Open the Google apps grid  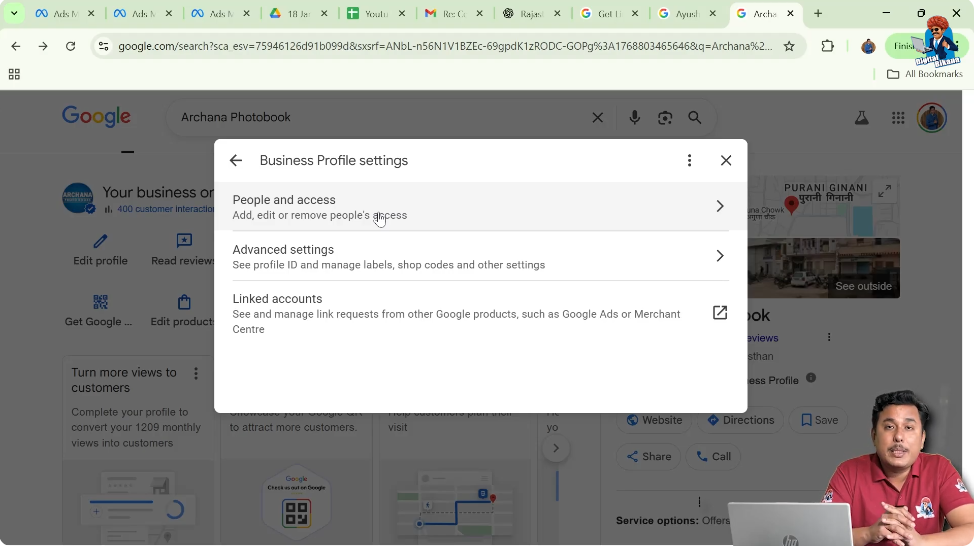tap(898, 117)
